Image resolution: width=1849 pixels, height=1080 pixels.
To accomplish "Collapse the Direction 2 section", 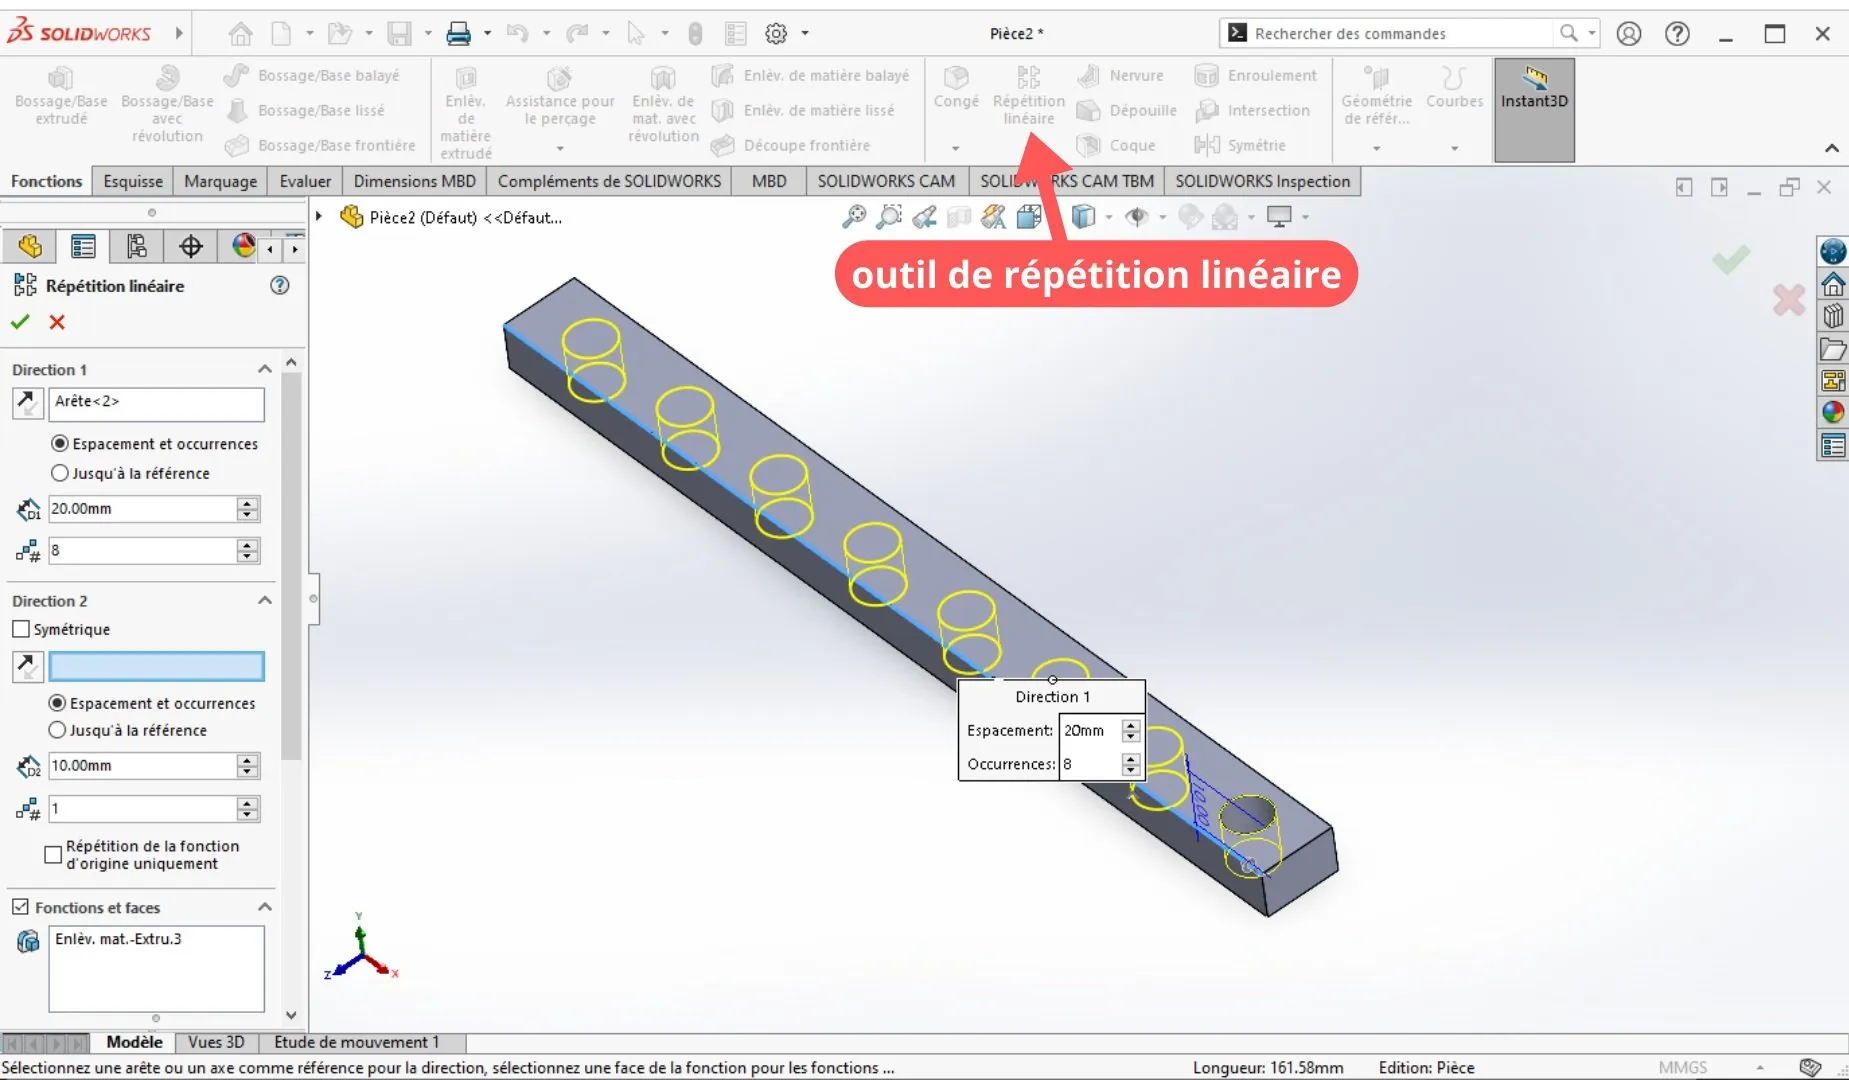I will [x=265, y=600].
